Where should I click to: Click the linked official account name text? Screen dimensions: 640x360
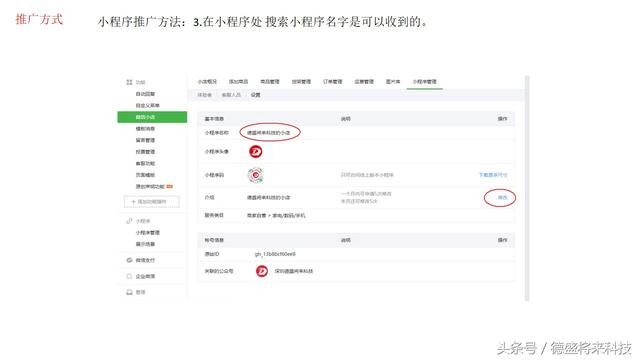pyautogui.click(x=294, y=271)
